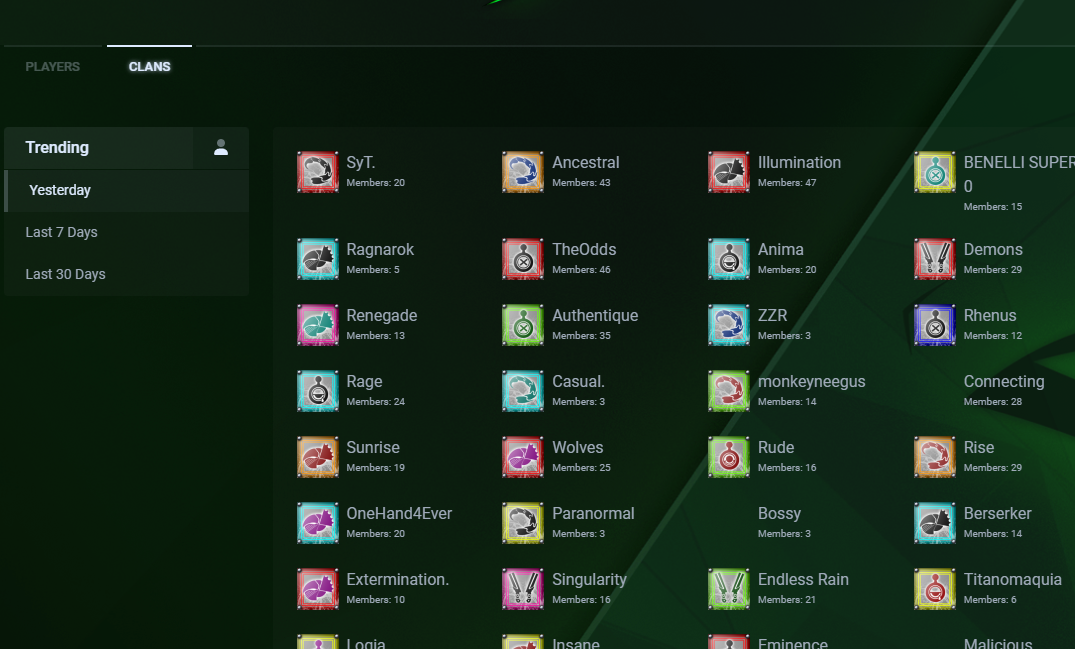Choose the Last 30 Days filter
This screenshot has width=1075, height=649.
66,274
